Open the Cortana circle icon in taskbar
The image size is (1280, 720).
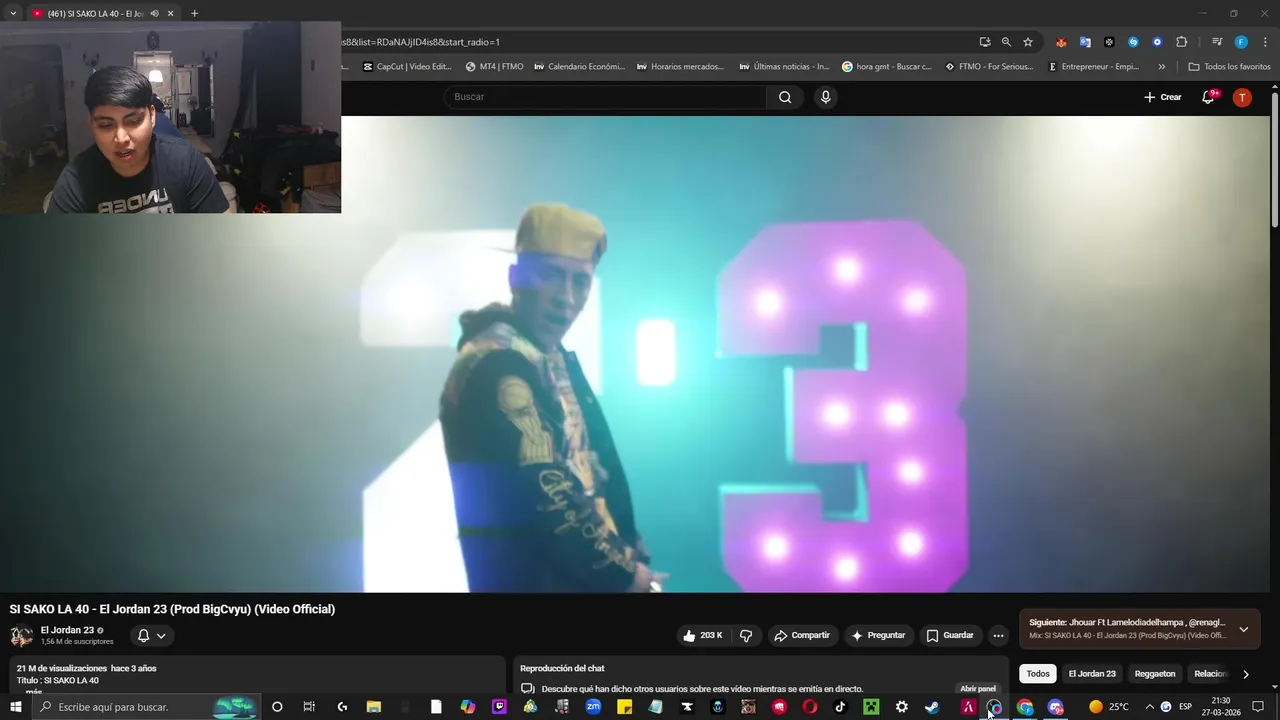pyautogui.click(x=277, y=707)
